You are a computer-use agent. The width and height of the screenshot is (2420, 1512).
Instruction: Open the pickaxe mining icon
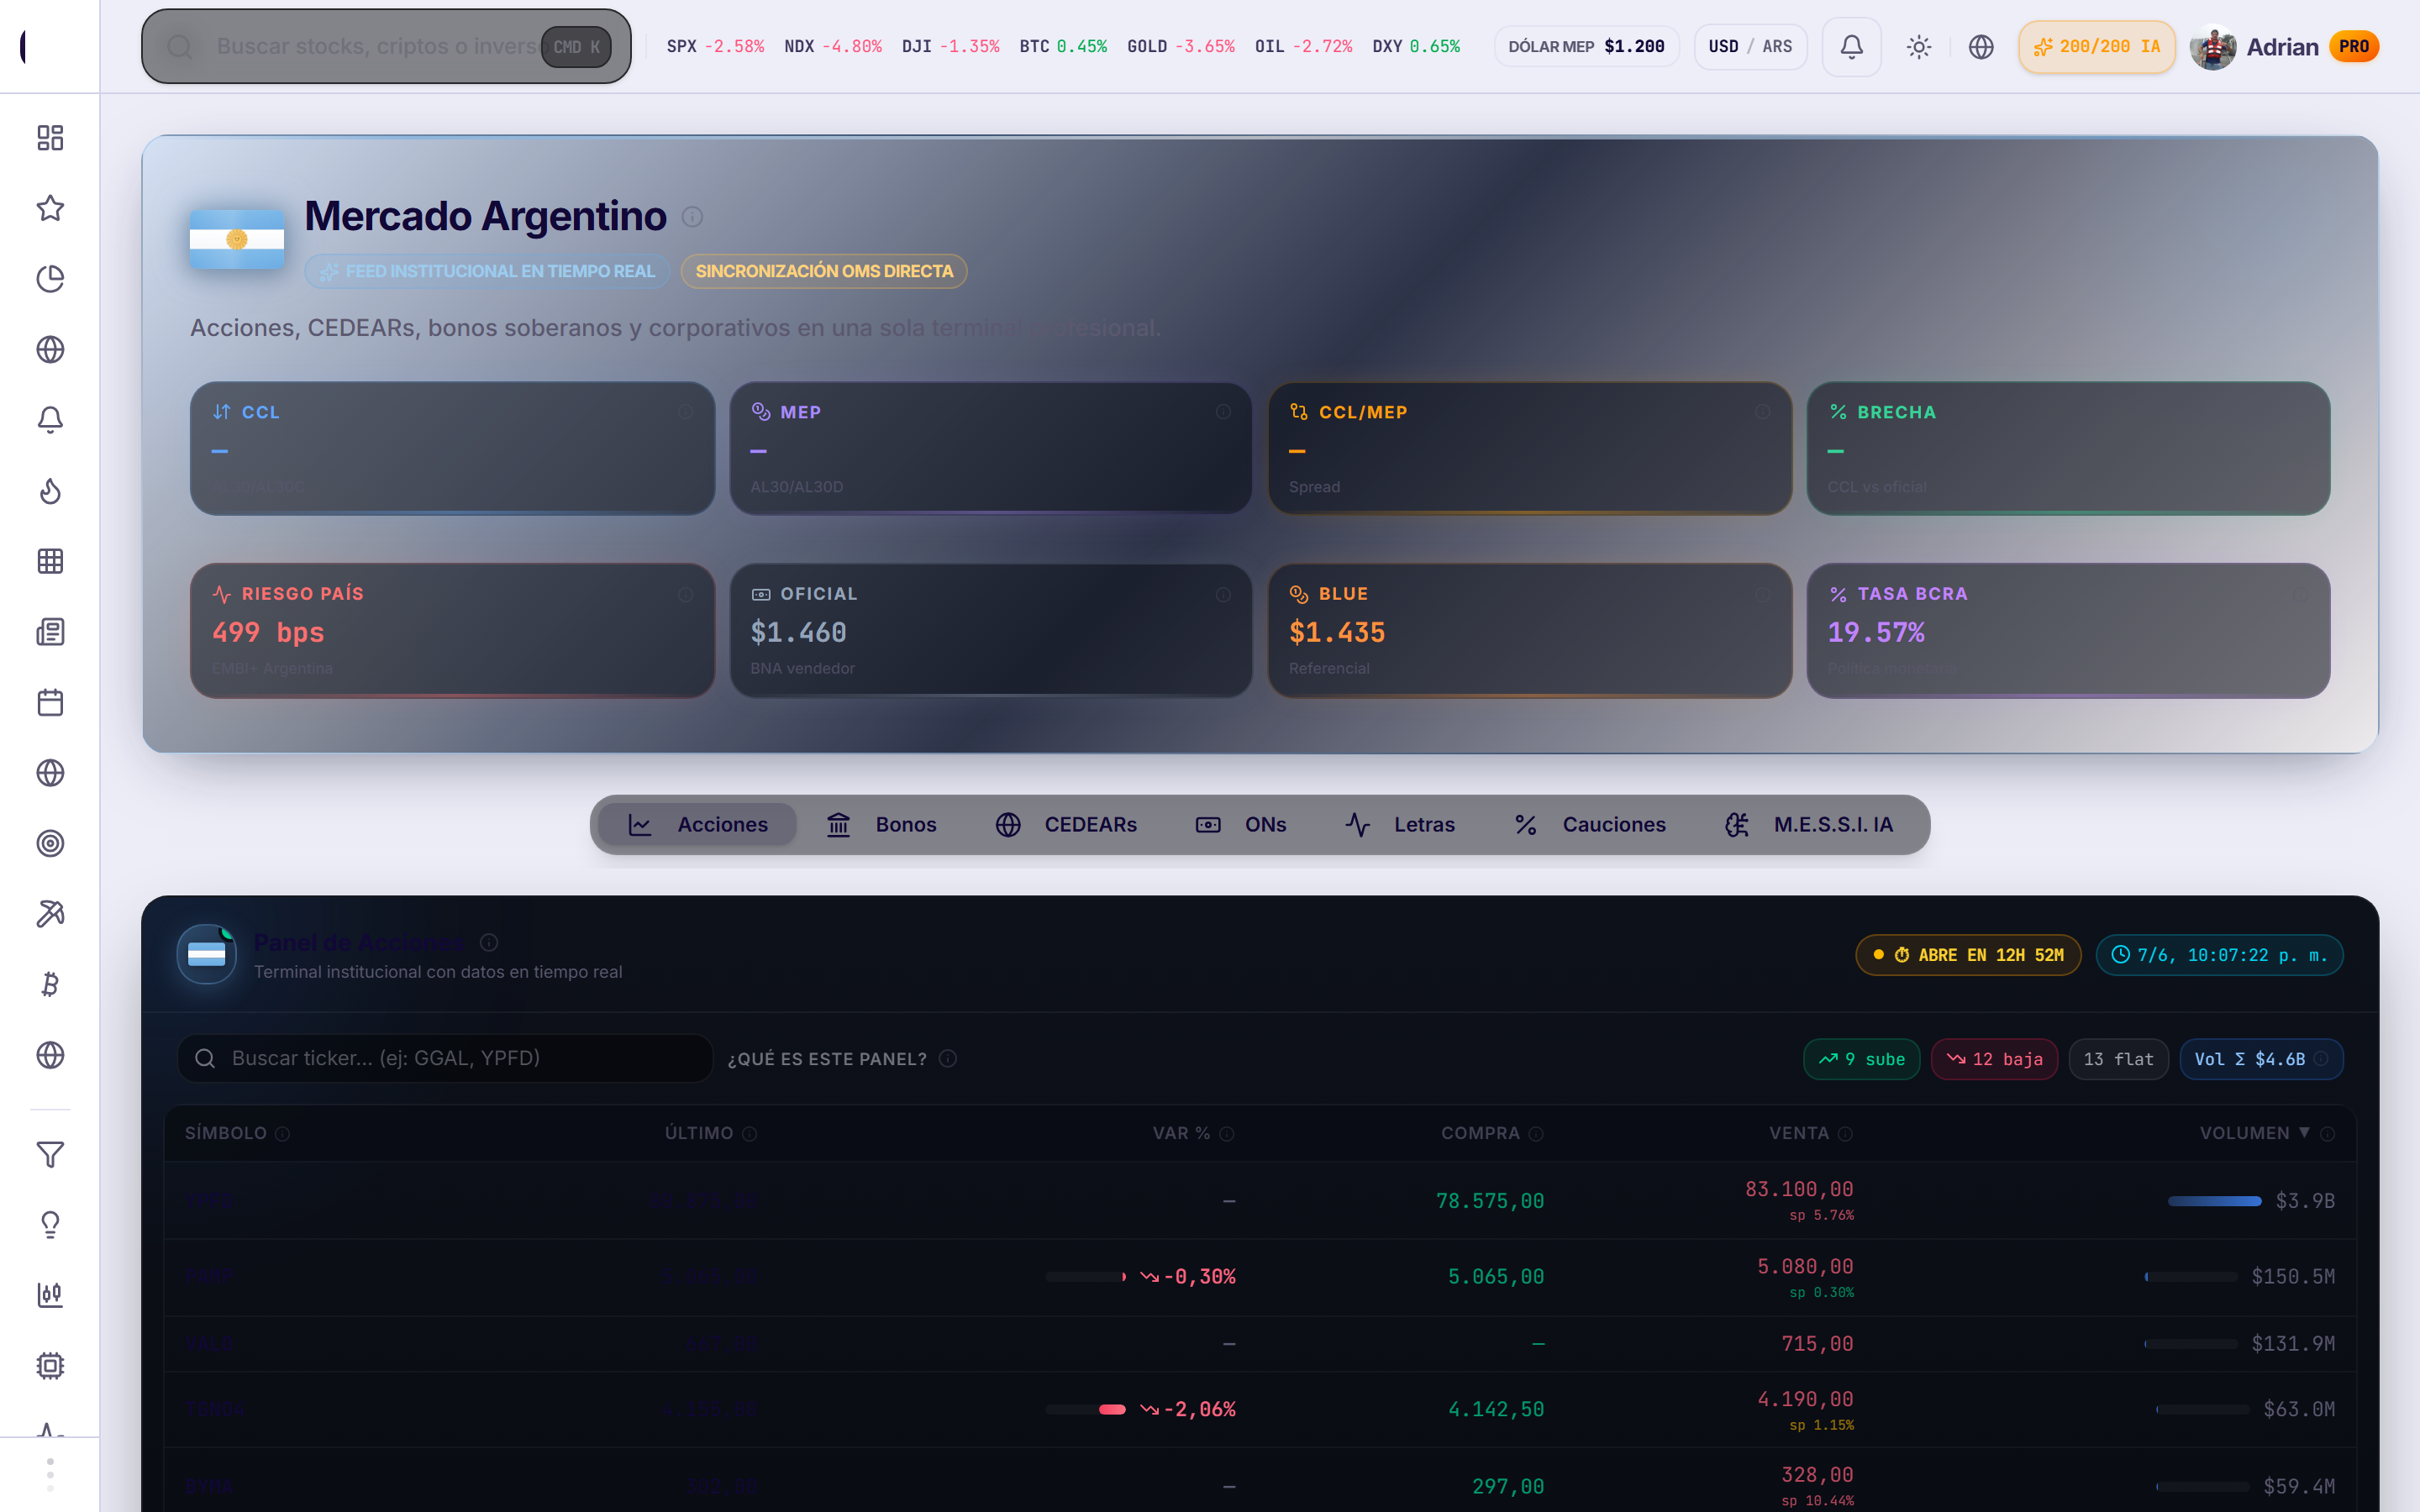tap(50, 914)
